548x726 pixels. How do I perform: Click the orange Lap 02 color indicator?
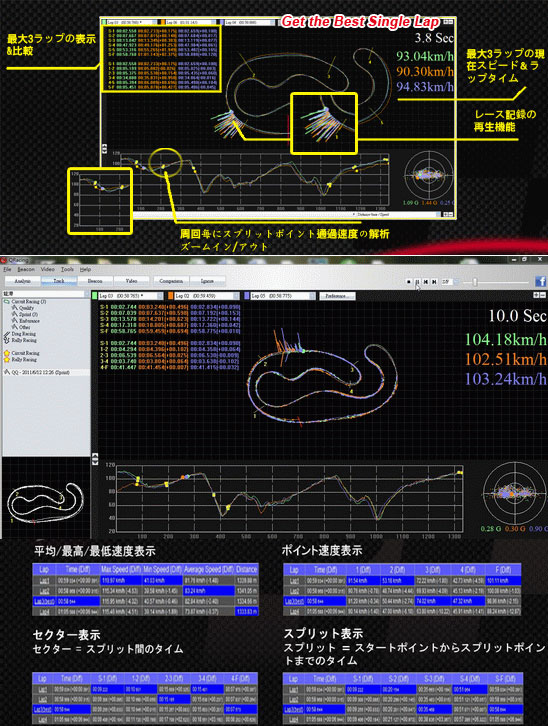coord(171,295)
